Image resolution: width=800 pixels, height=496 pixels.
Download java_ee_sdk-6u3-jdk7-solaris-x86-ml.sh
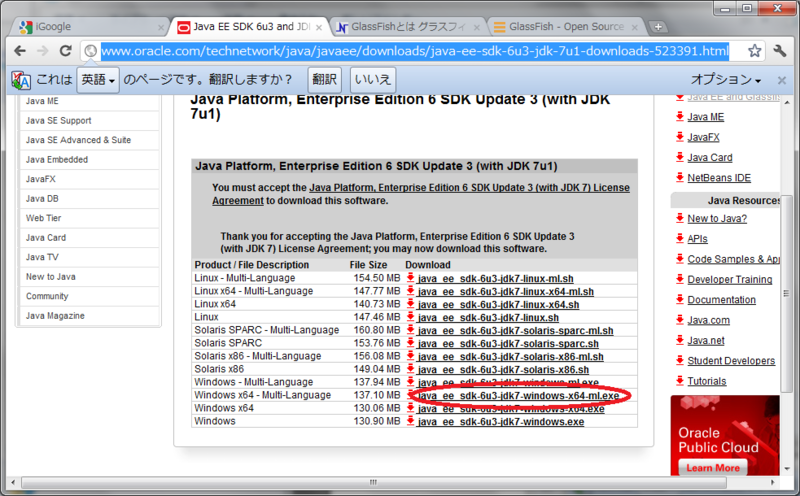coord(511,357)
